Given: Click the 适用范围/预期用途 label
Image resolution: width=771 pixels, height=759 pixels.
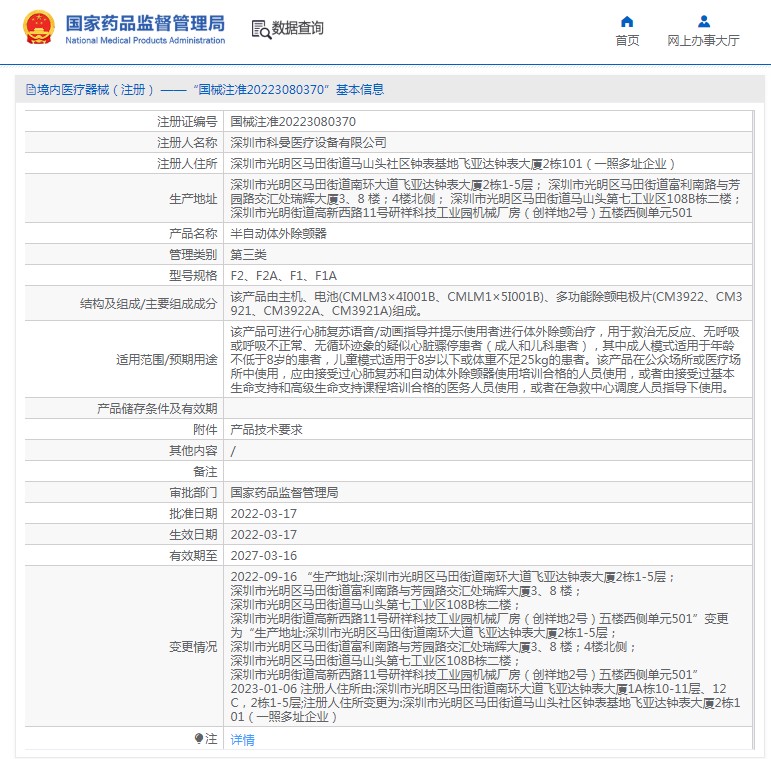Looking at the screenshot, I should click(x=167, y=360).
